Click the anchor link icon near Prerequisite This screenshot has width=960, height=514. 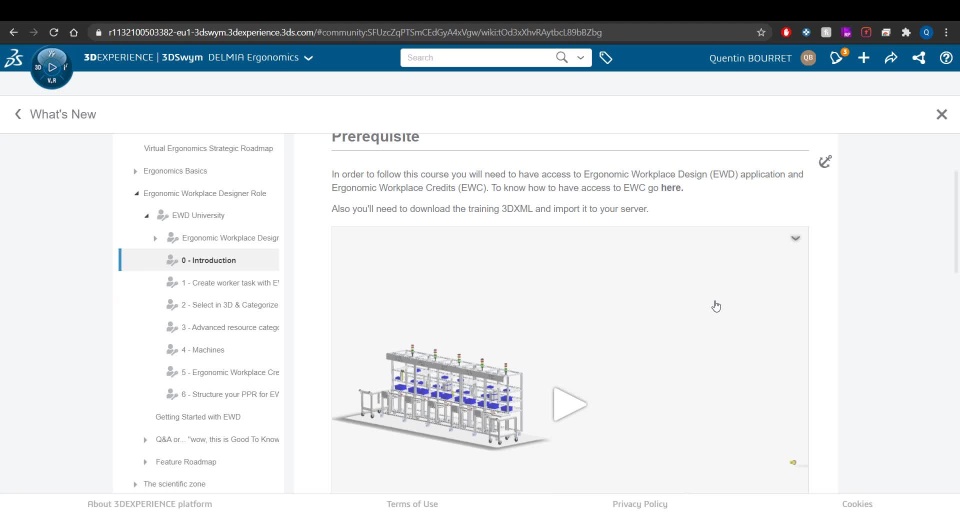pos(825,162)
